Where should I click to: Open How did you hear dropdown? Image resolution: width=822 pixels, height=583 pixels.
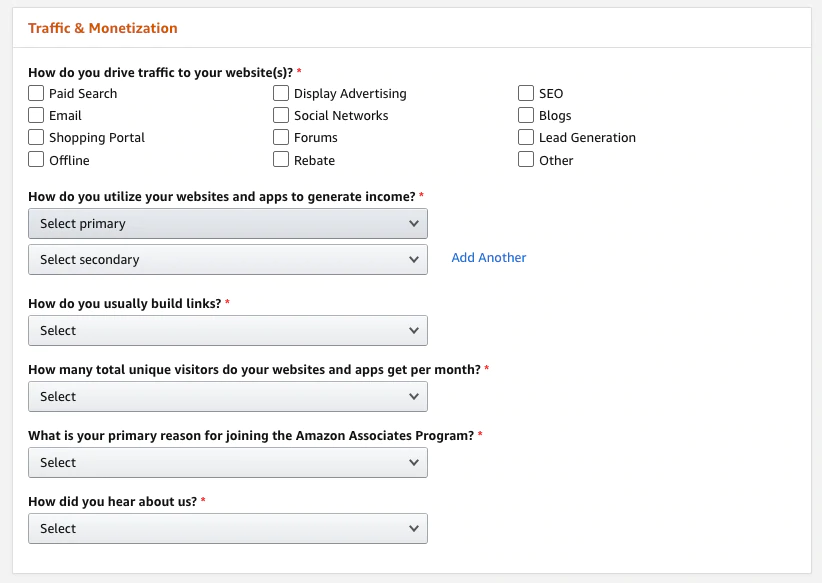point(228,529)
